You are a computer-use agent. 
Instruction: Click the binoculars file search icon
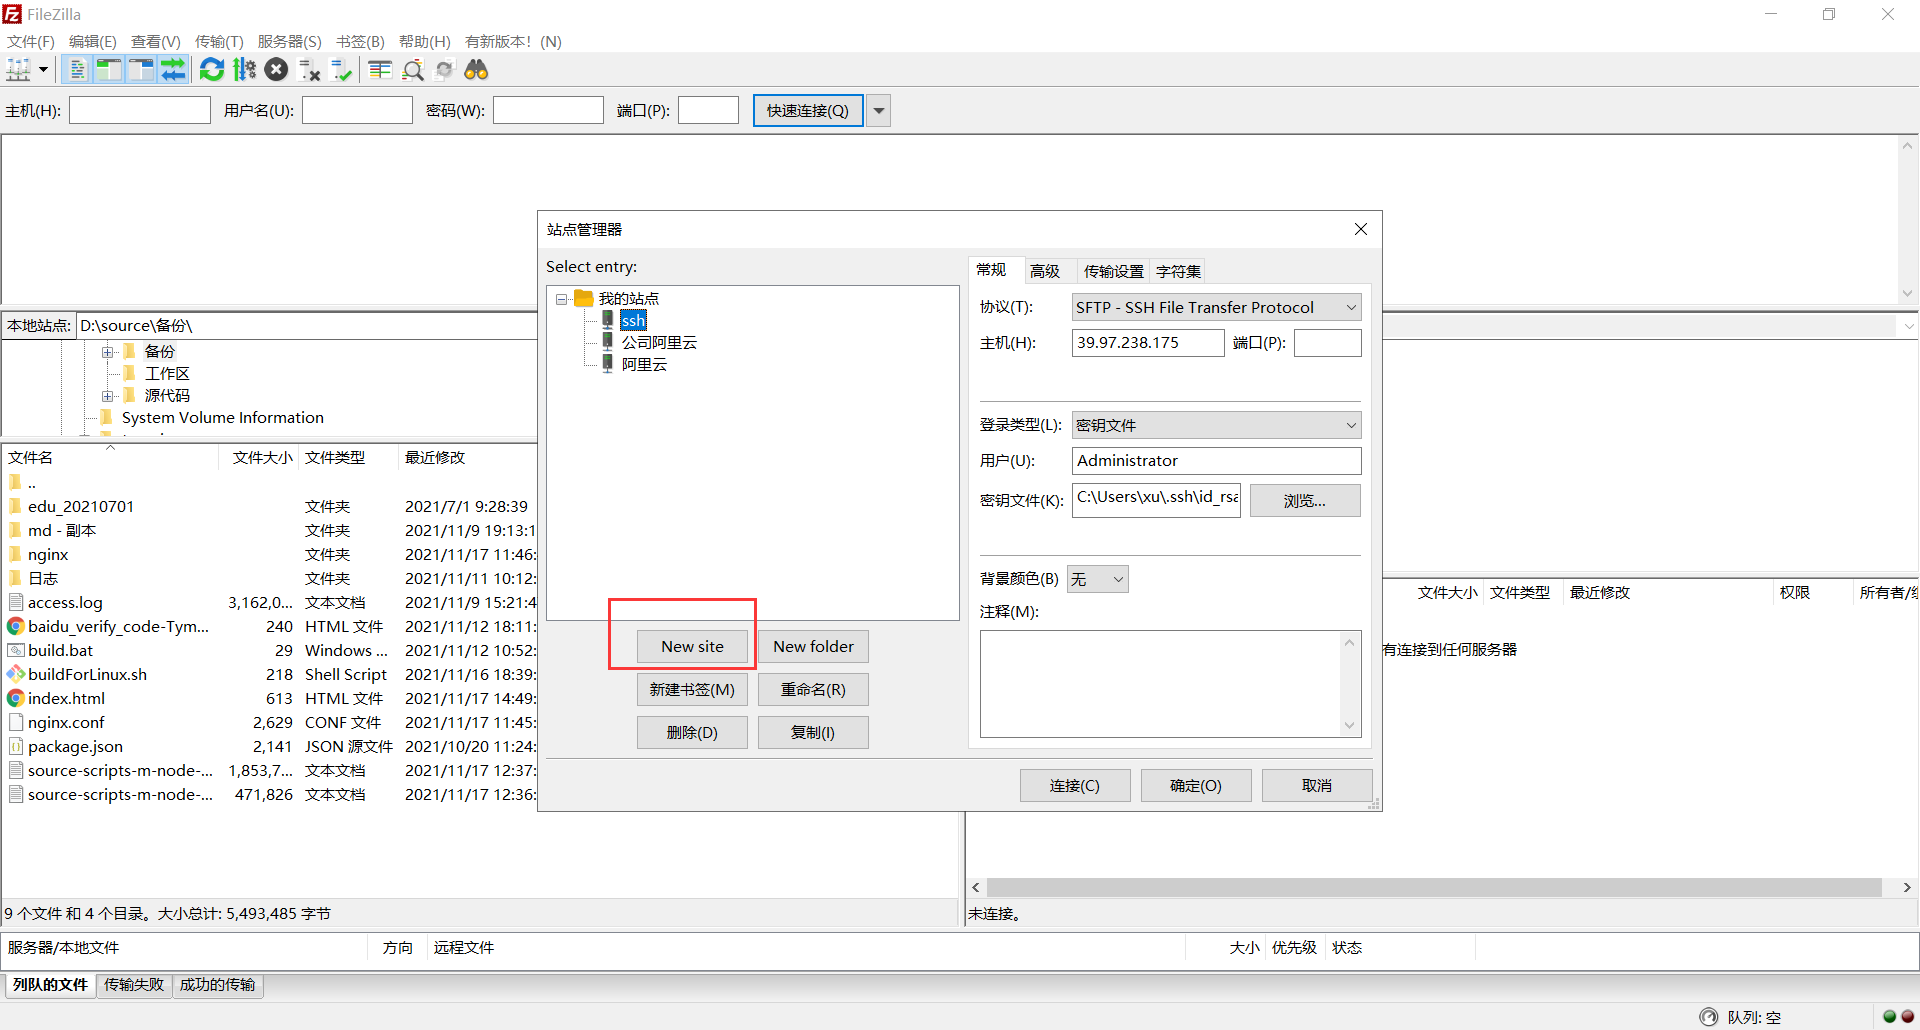click(477, 70)
